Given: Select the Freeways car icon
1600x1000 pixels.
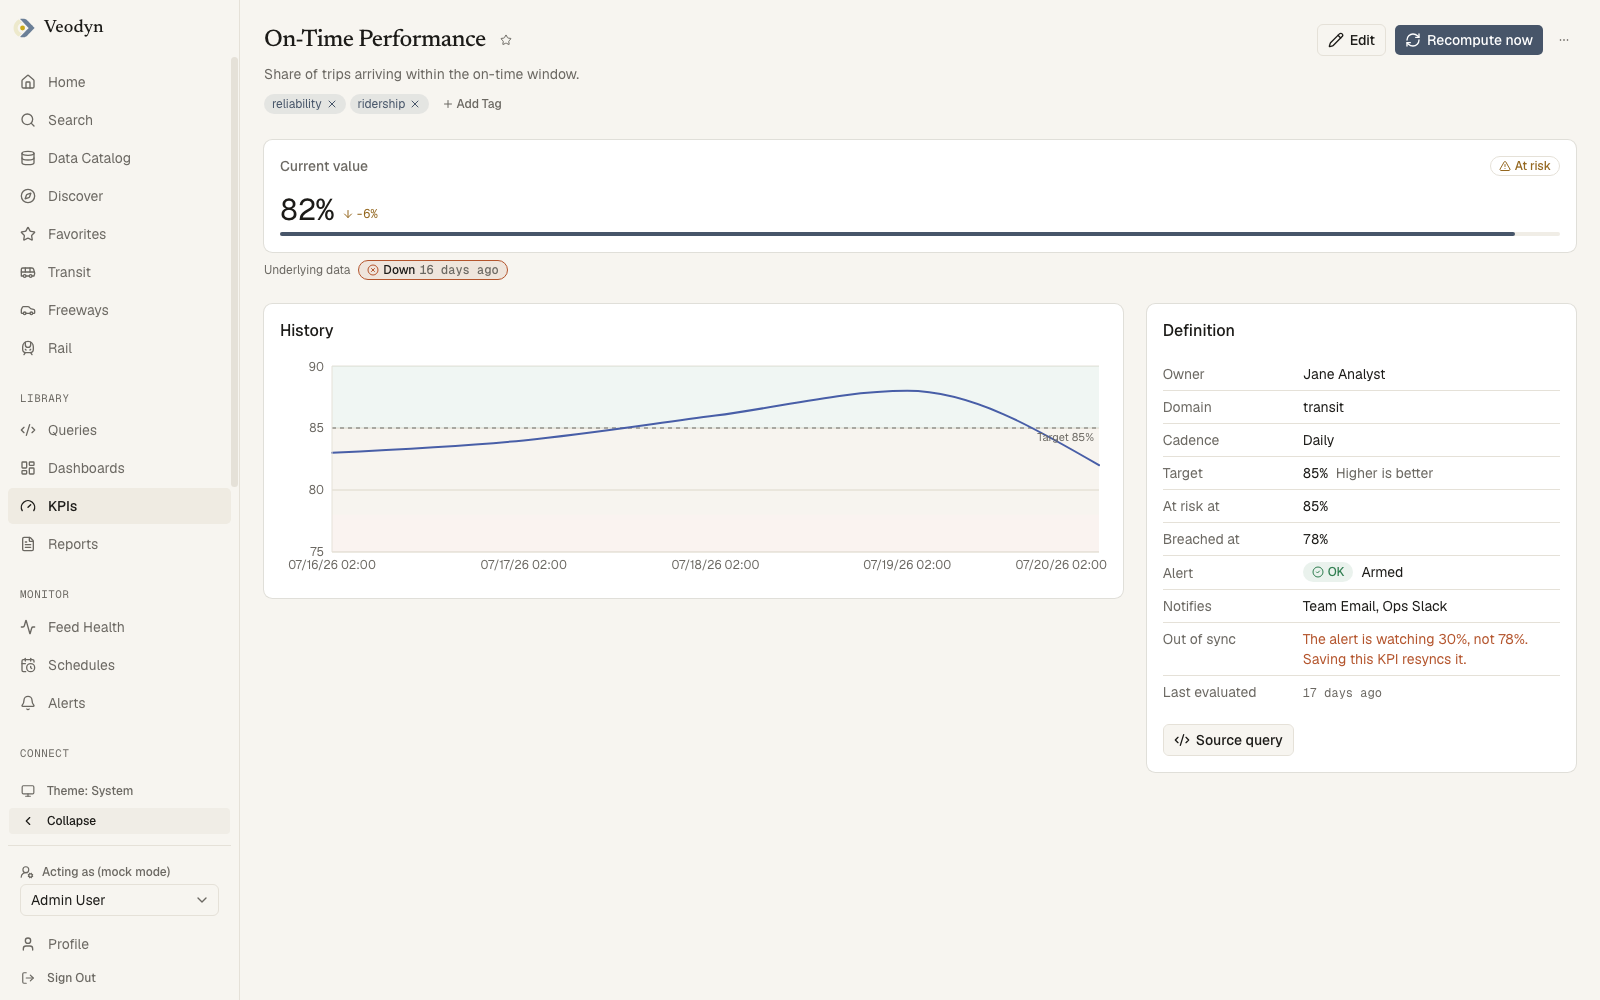Looking at the screenshot, I should (28, 310).
